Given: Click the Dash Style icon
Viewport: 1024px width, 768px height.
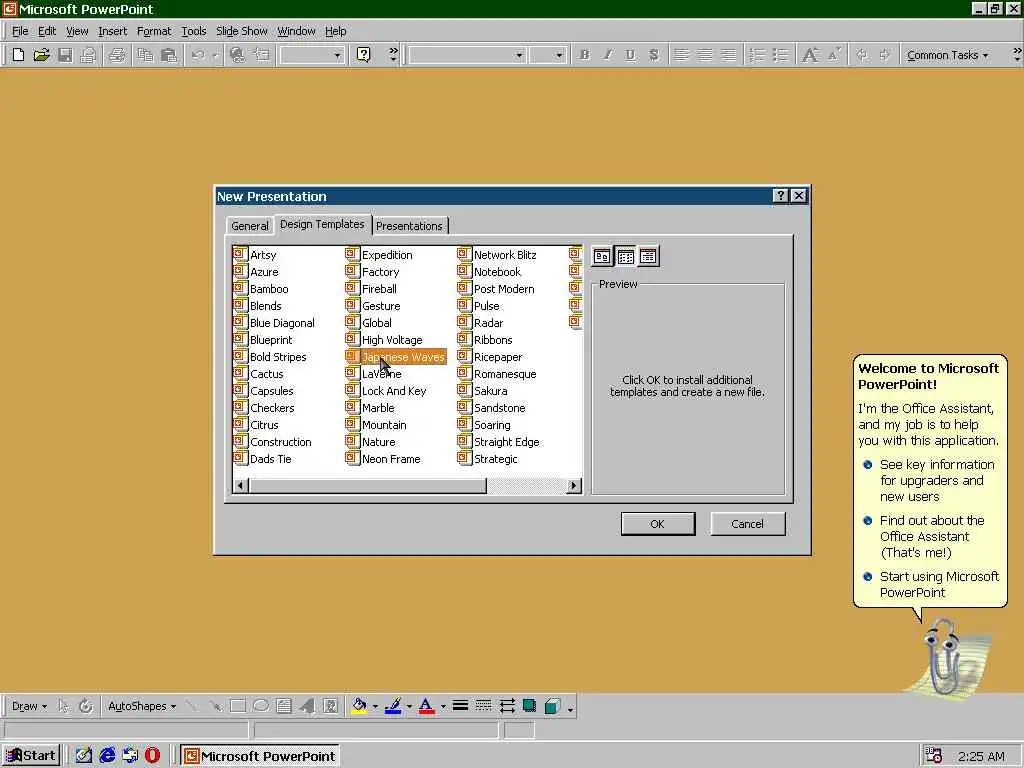Looking at the screenshot, I should pos(483,706).
